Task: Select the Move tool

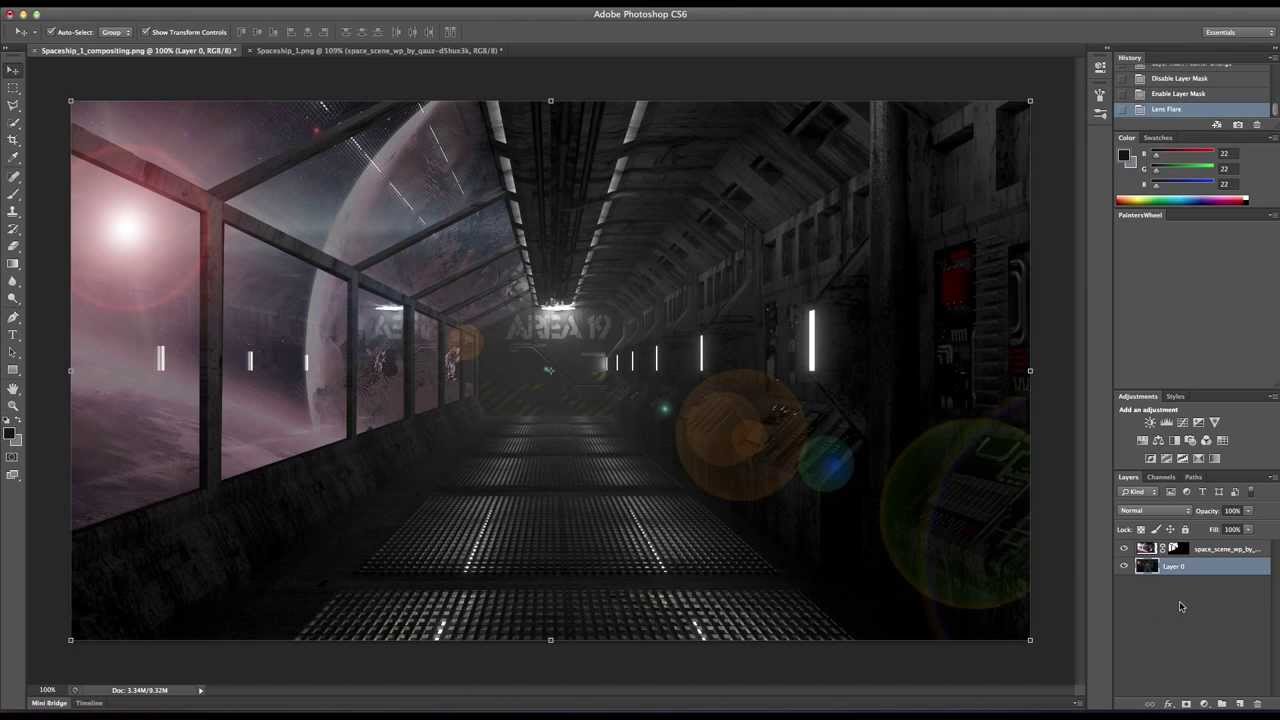Action: [13, 70]
